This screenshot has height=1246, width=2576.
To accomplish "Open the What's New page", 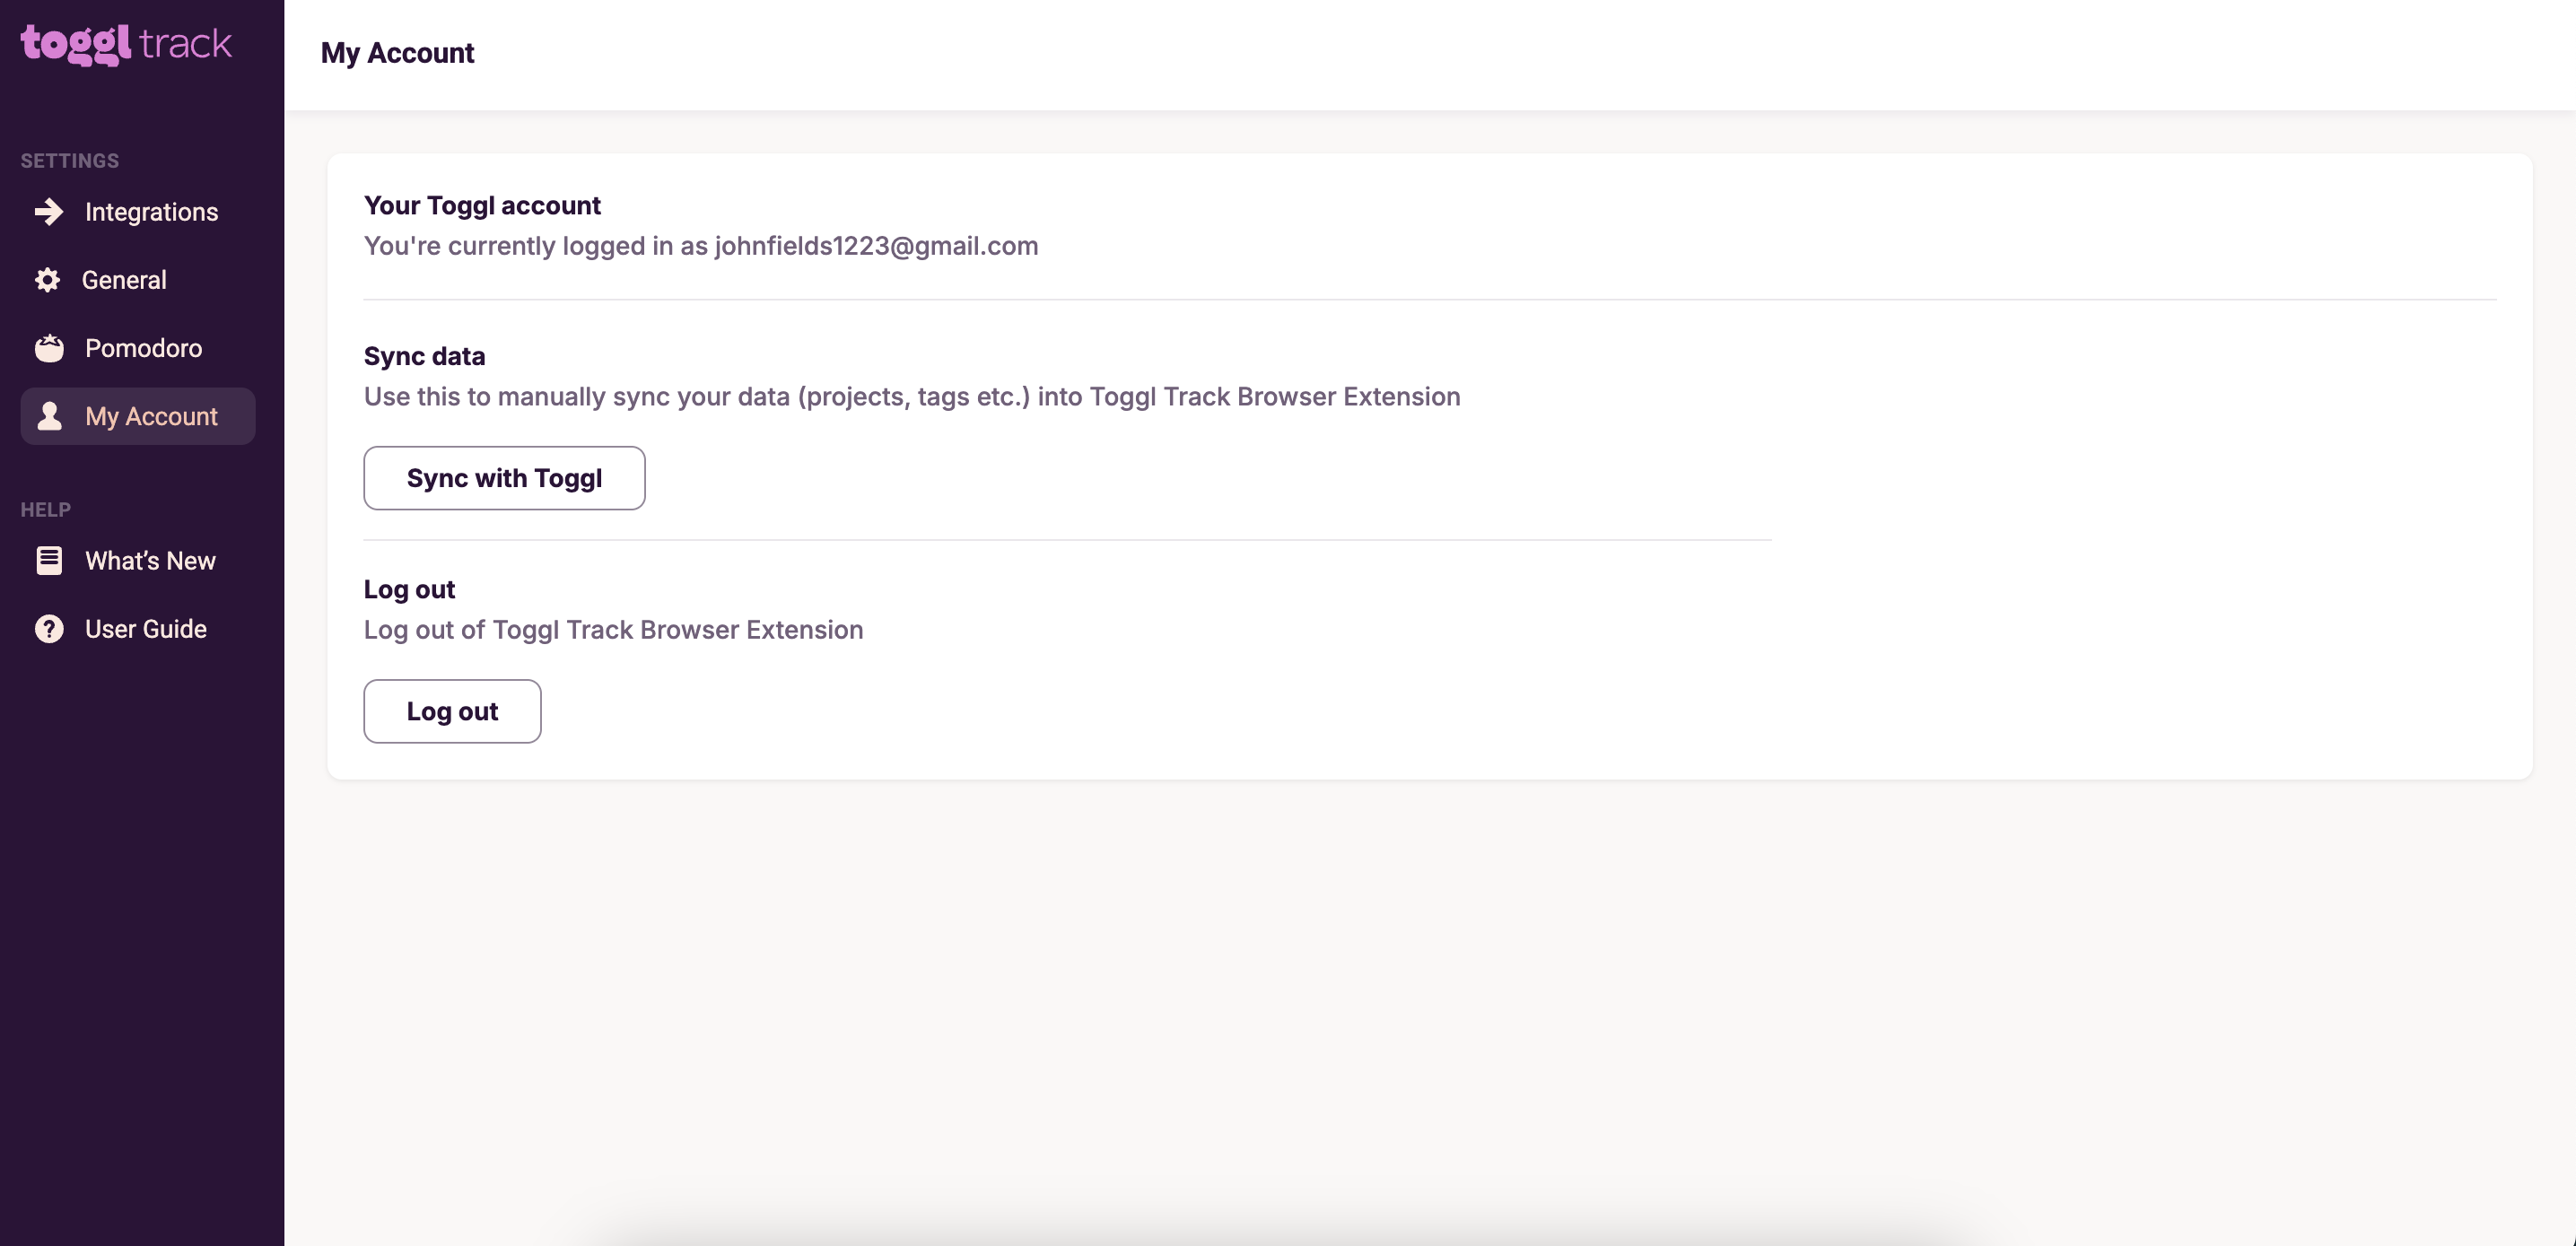I will (138, 561).
